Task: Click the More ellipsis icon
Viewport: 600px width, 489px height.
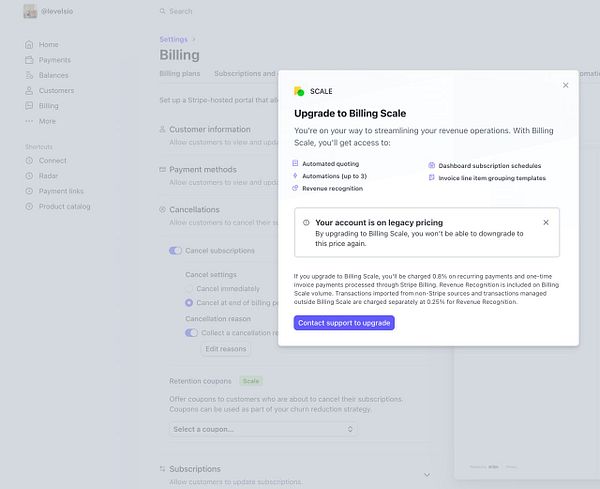Action: coord(29,121)
